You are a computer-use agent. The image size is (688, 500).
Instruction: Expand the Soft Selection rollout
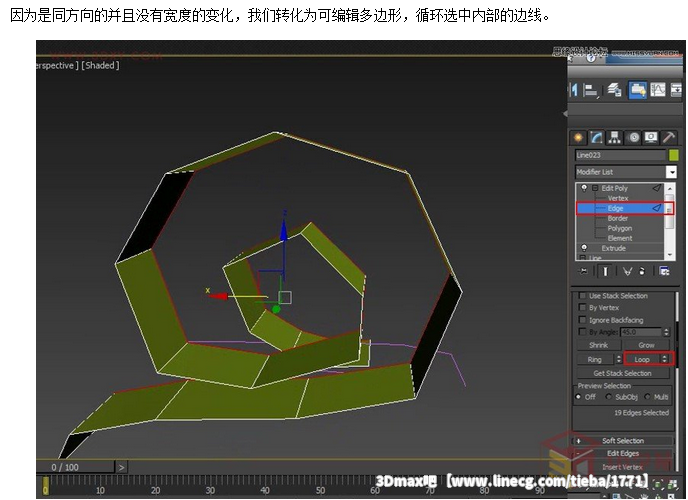[x=623, y=441]
